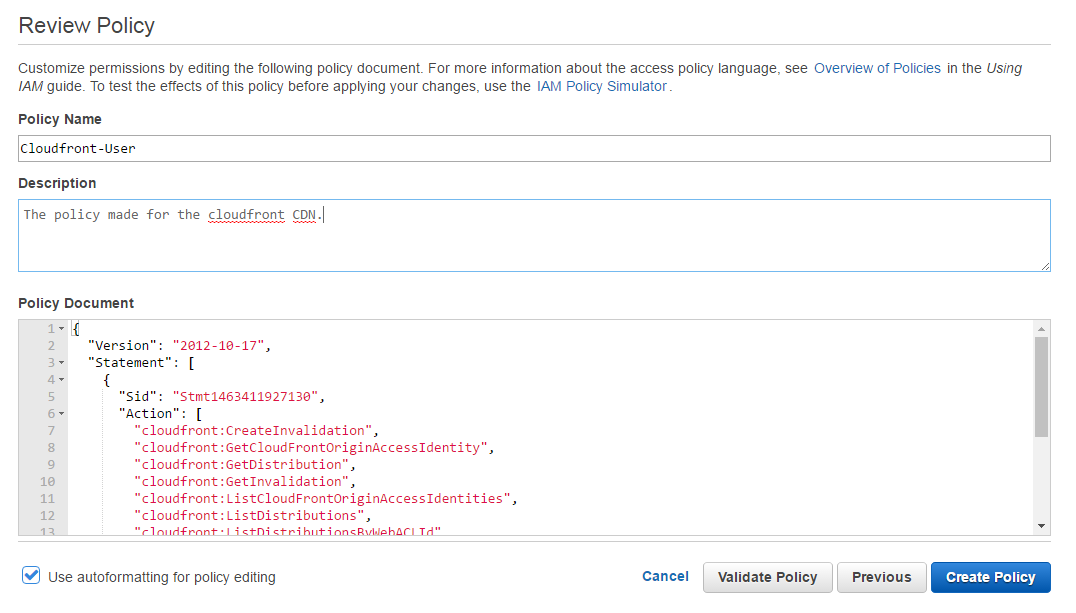The width and height of the screenshot is (1076, 613).
Task: Click the policy editor scroll down arrow
Action: pos(1042,527)
